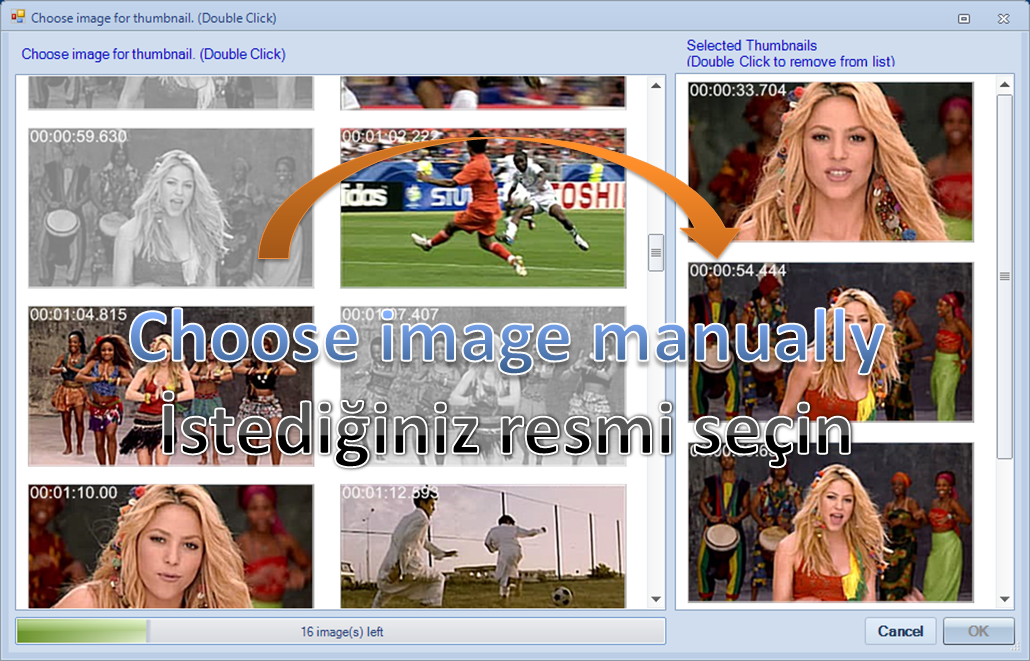Click the Selected Thumbnails scroll down arrow
The height and width of the screenshot is (661, 1030).
pos(1004,599)
